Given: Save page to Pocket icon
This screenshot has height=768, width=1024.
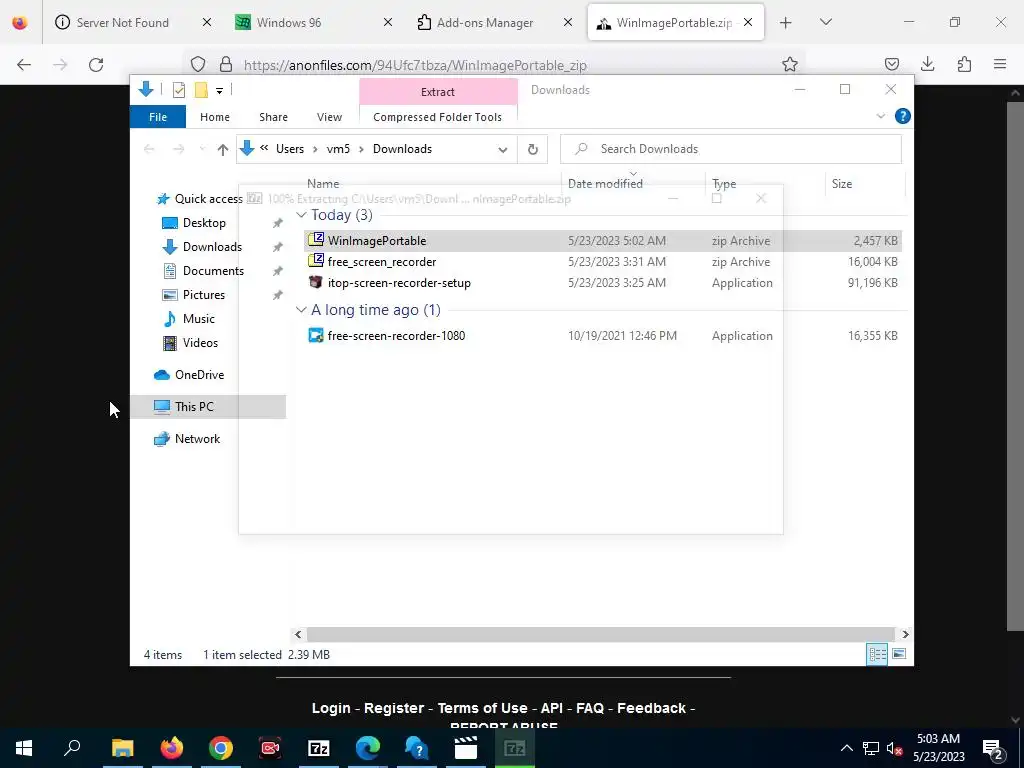Looking at the screenshot, I should [891, 64].
